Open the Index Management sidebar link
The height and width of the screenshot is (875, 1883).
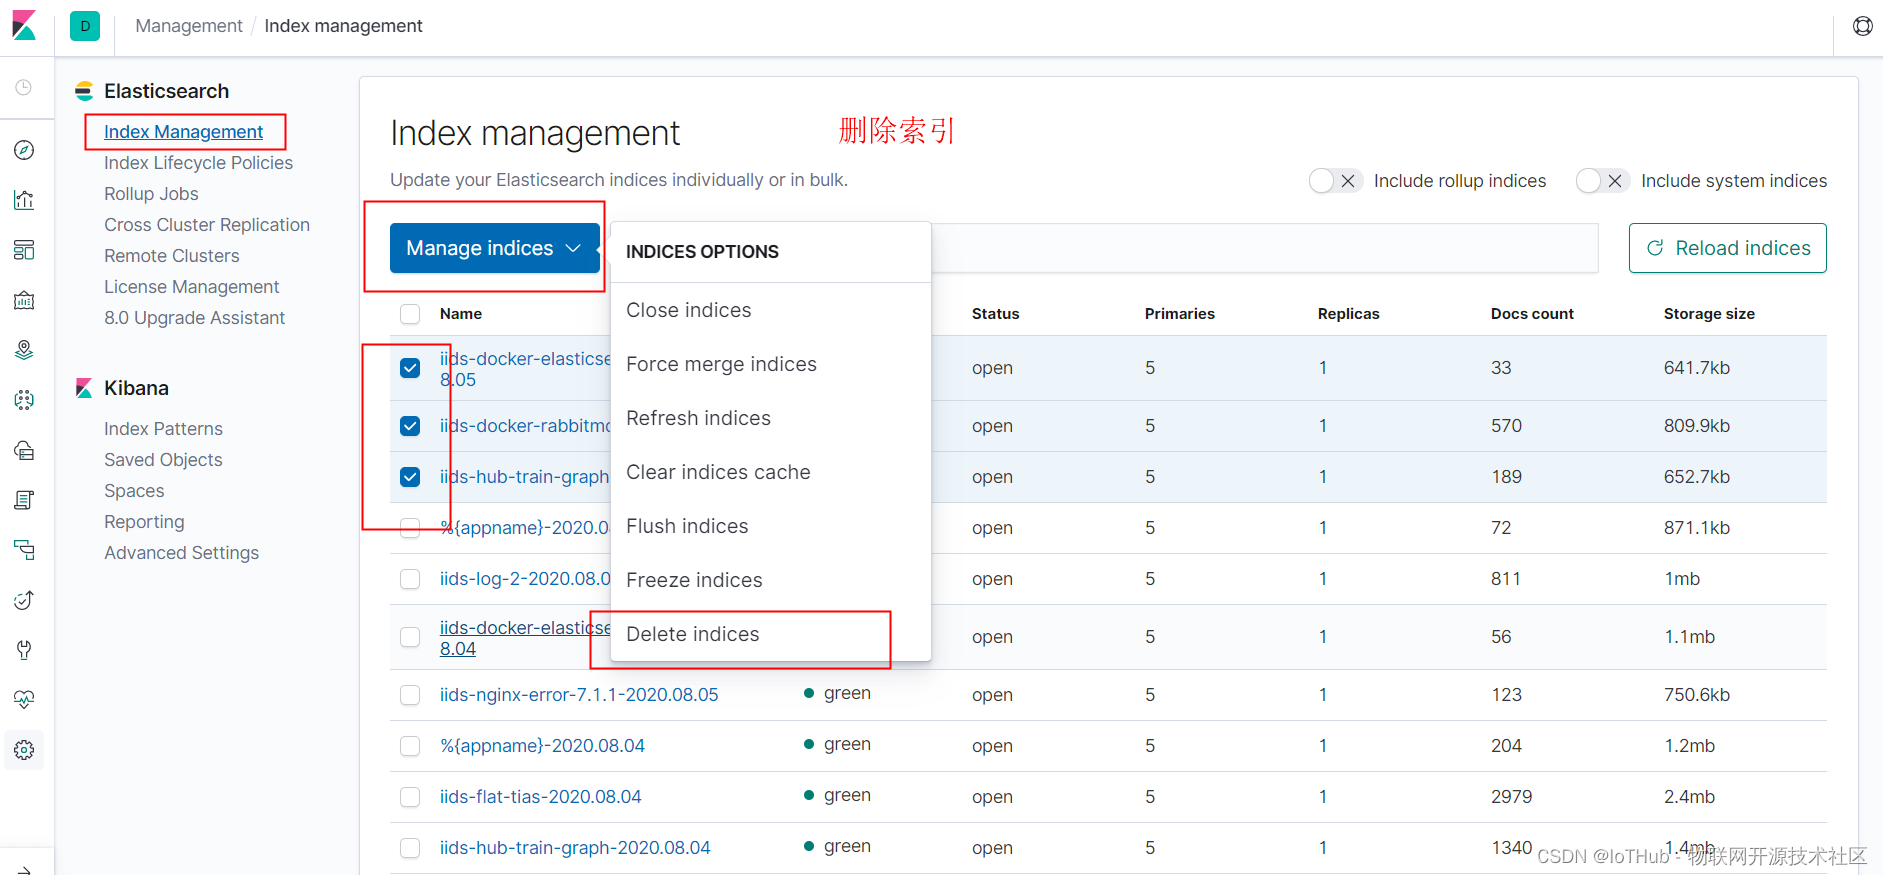coord(183,132)
